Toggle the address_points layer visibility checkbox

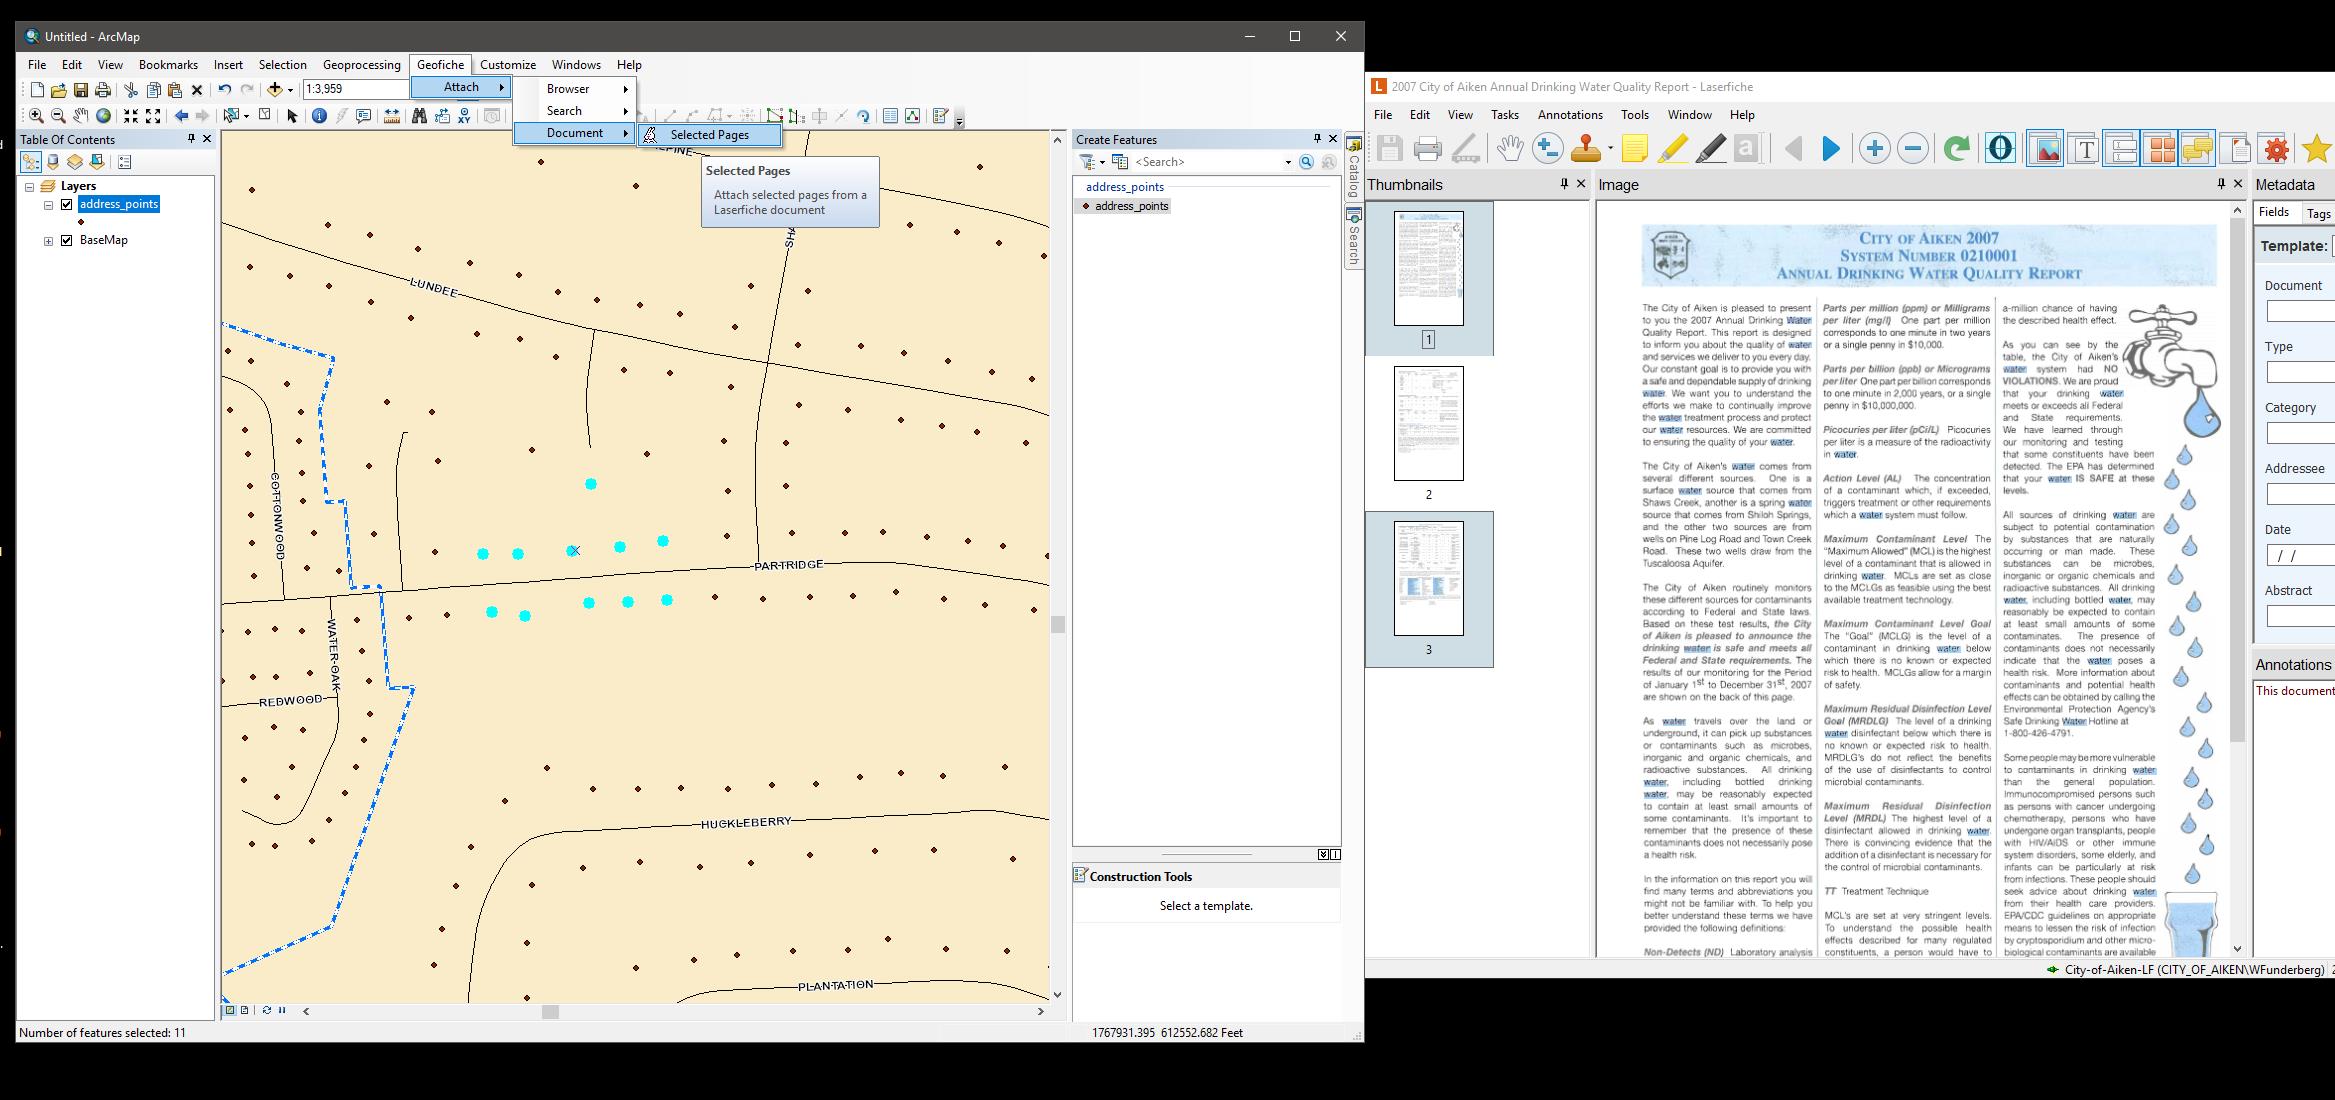pyautogui.click(x=67, y=204)
